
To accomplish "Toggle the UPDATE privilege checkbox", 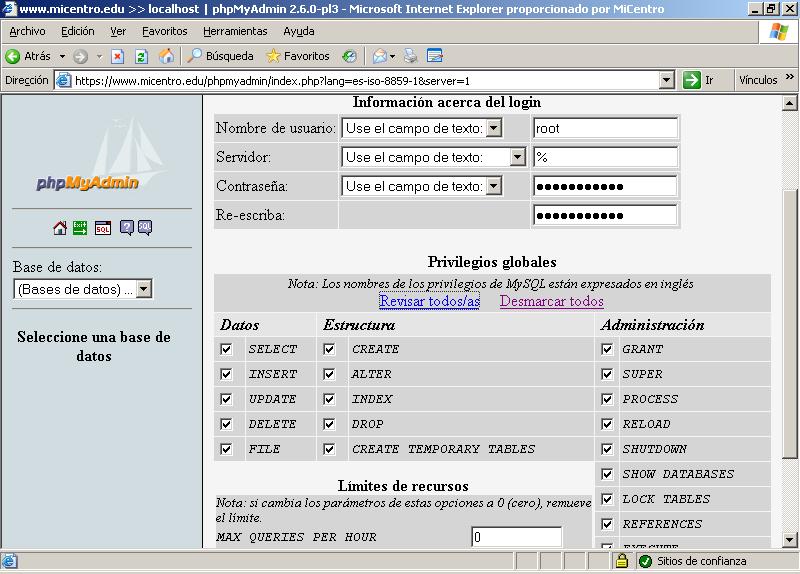I will tap(226, 399).
